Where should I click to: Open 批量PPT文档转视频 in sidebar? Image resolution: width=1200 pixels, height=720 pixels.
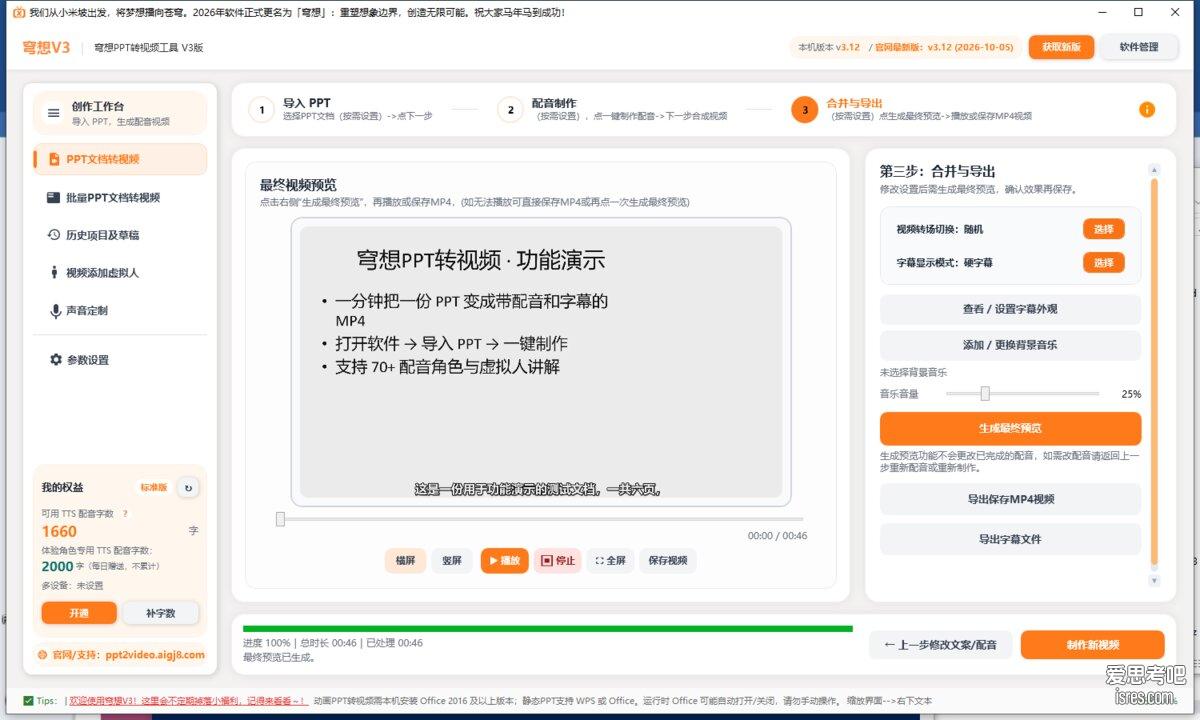(x=120, y=198)
